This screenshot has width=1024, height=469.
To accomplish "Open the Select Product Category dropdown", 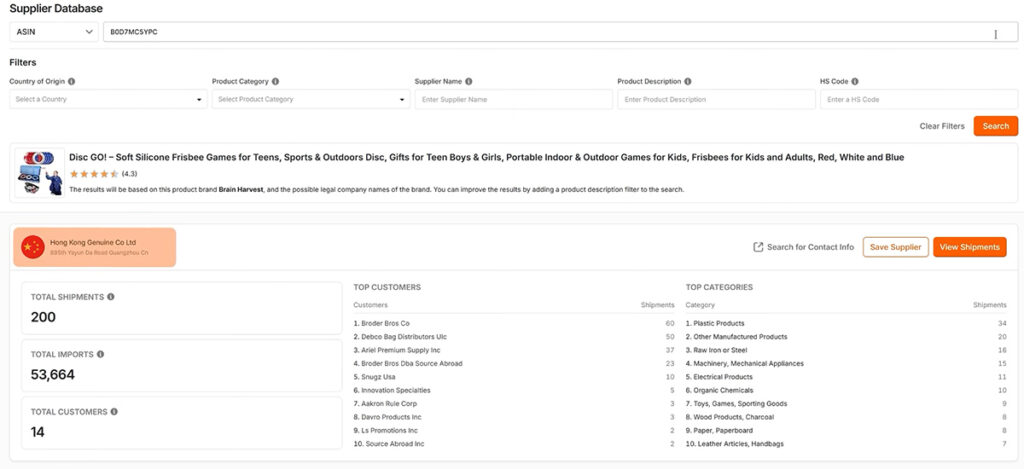I will [x=310, y=99].
